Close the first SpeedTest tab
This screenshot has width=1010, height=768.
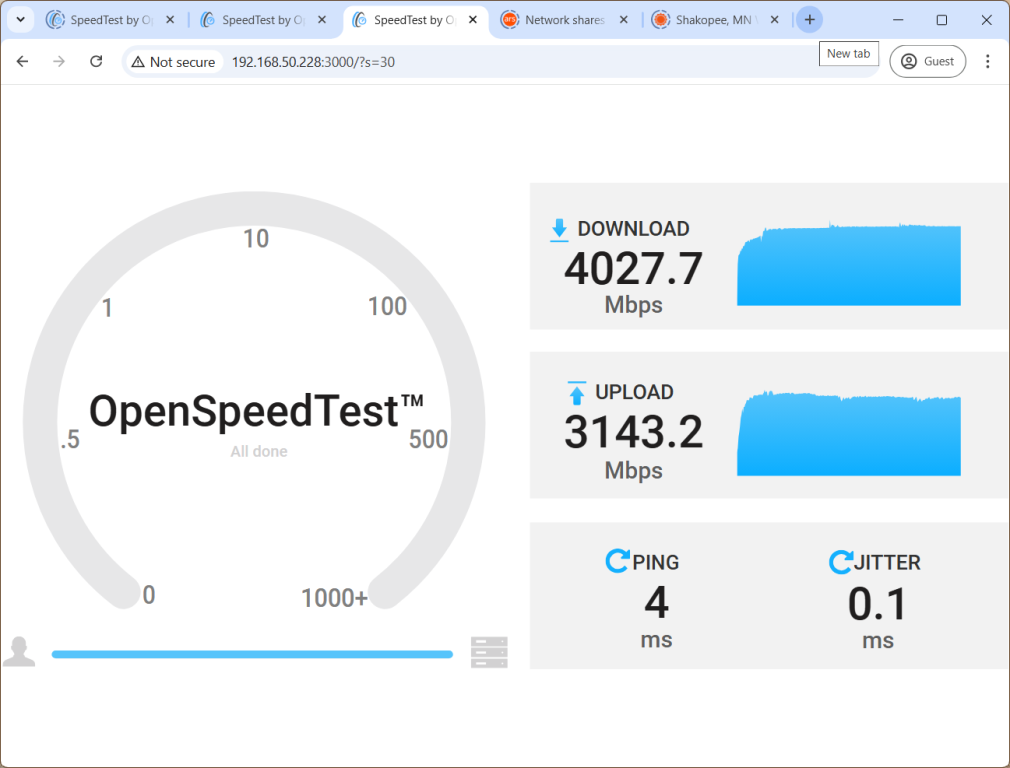click(x=170, y=20)
